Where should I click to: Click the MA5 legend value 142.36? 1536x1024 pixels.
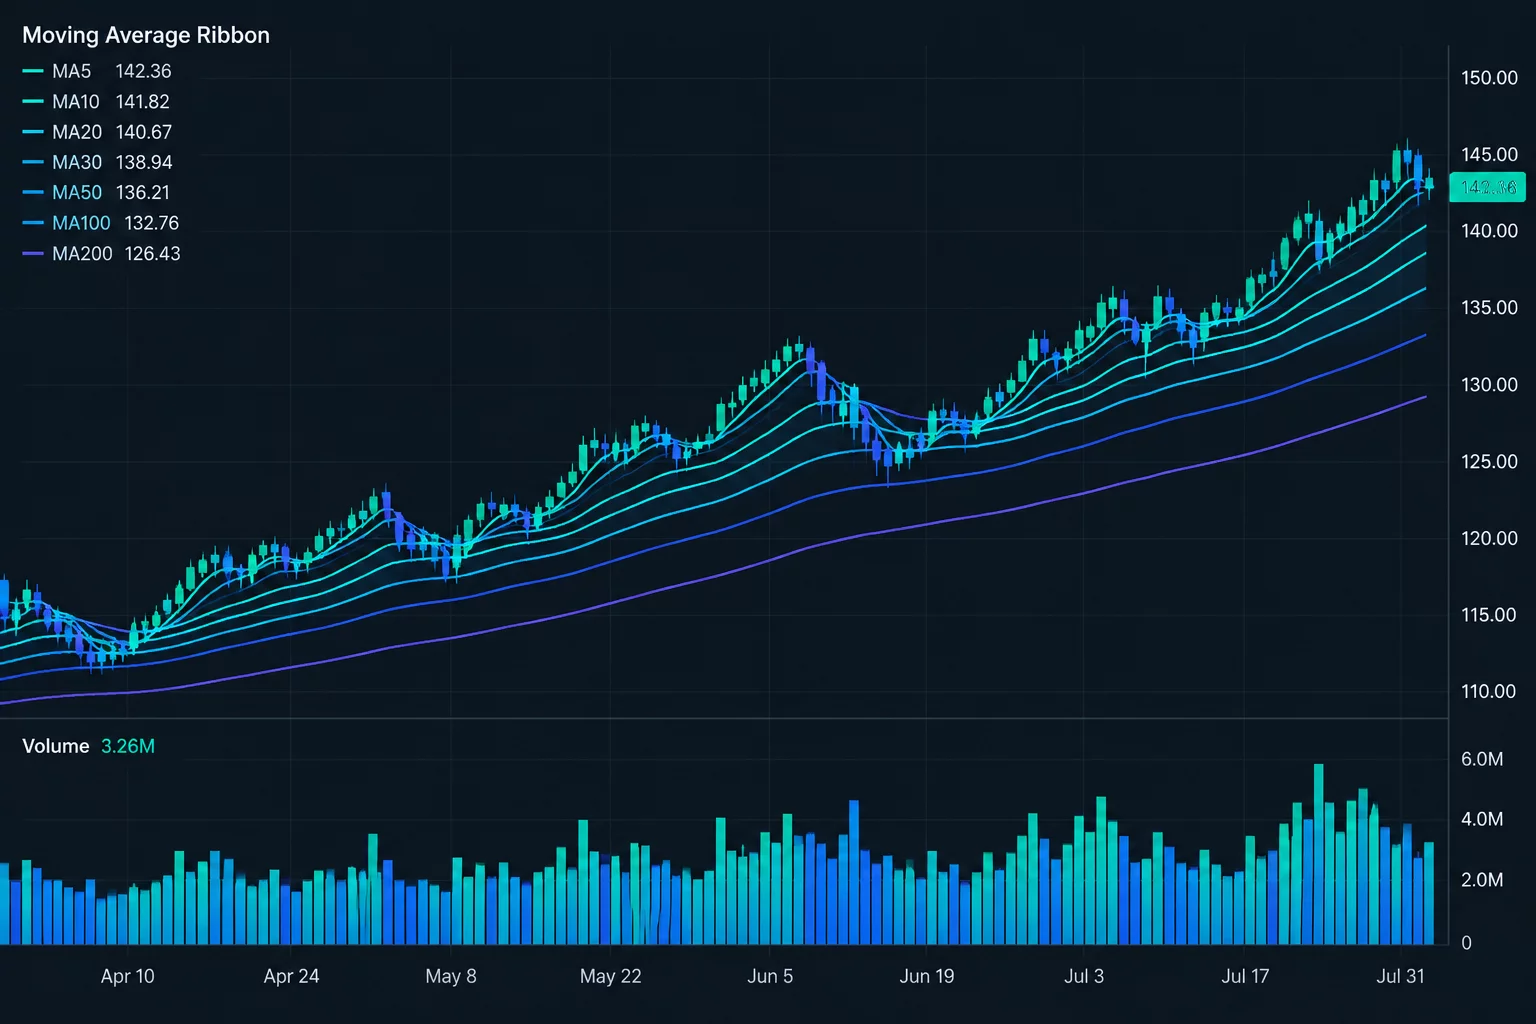pos(143,71)
